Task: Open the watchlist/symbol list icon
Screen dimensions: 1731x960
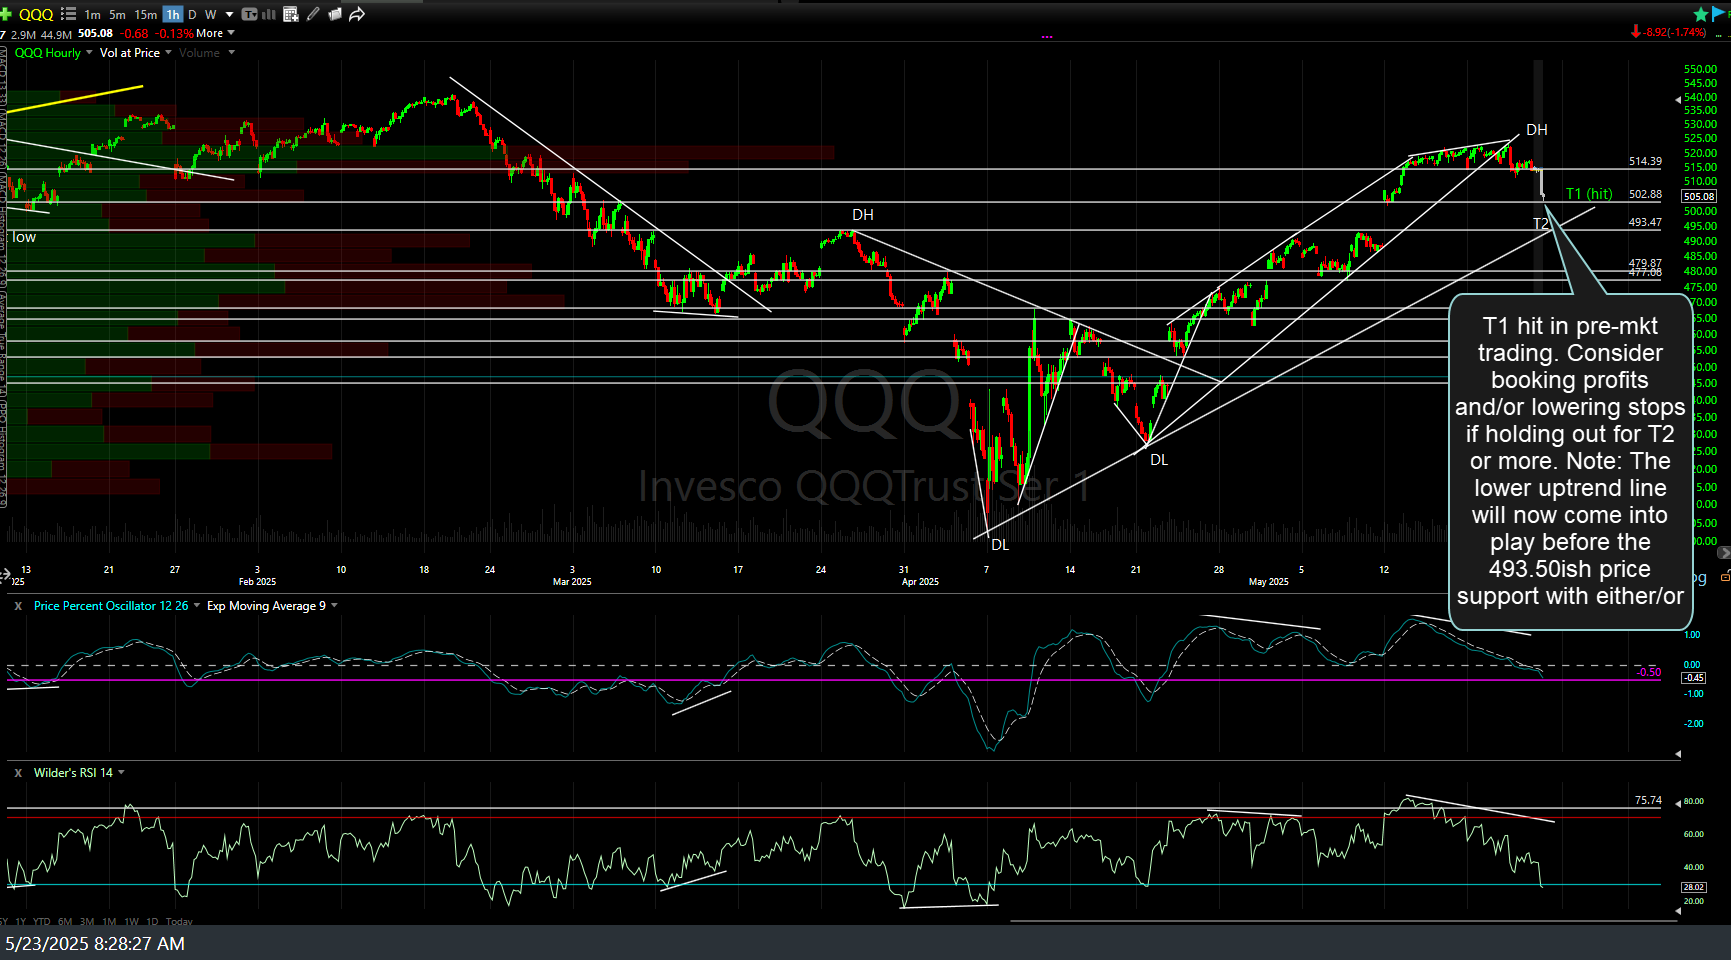Action: pyautogui.click(x=68, y=13)
